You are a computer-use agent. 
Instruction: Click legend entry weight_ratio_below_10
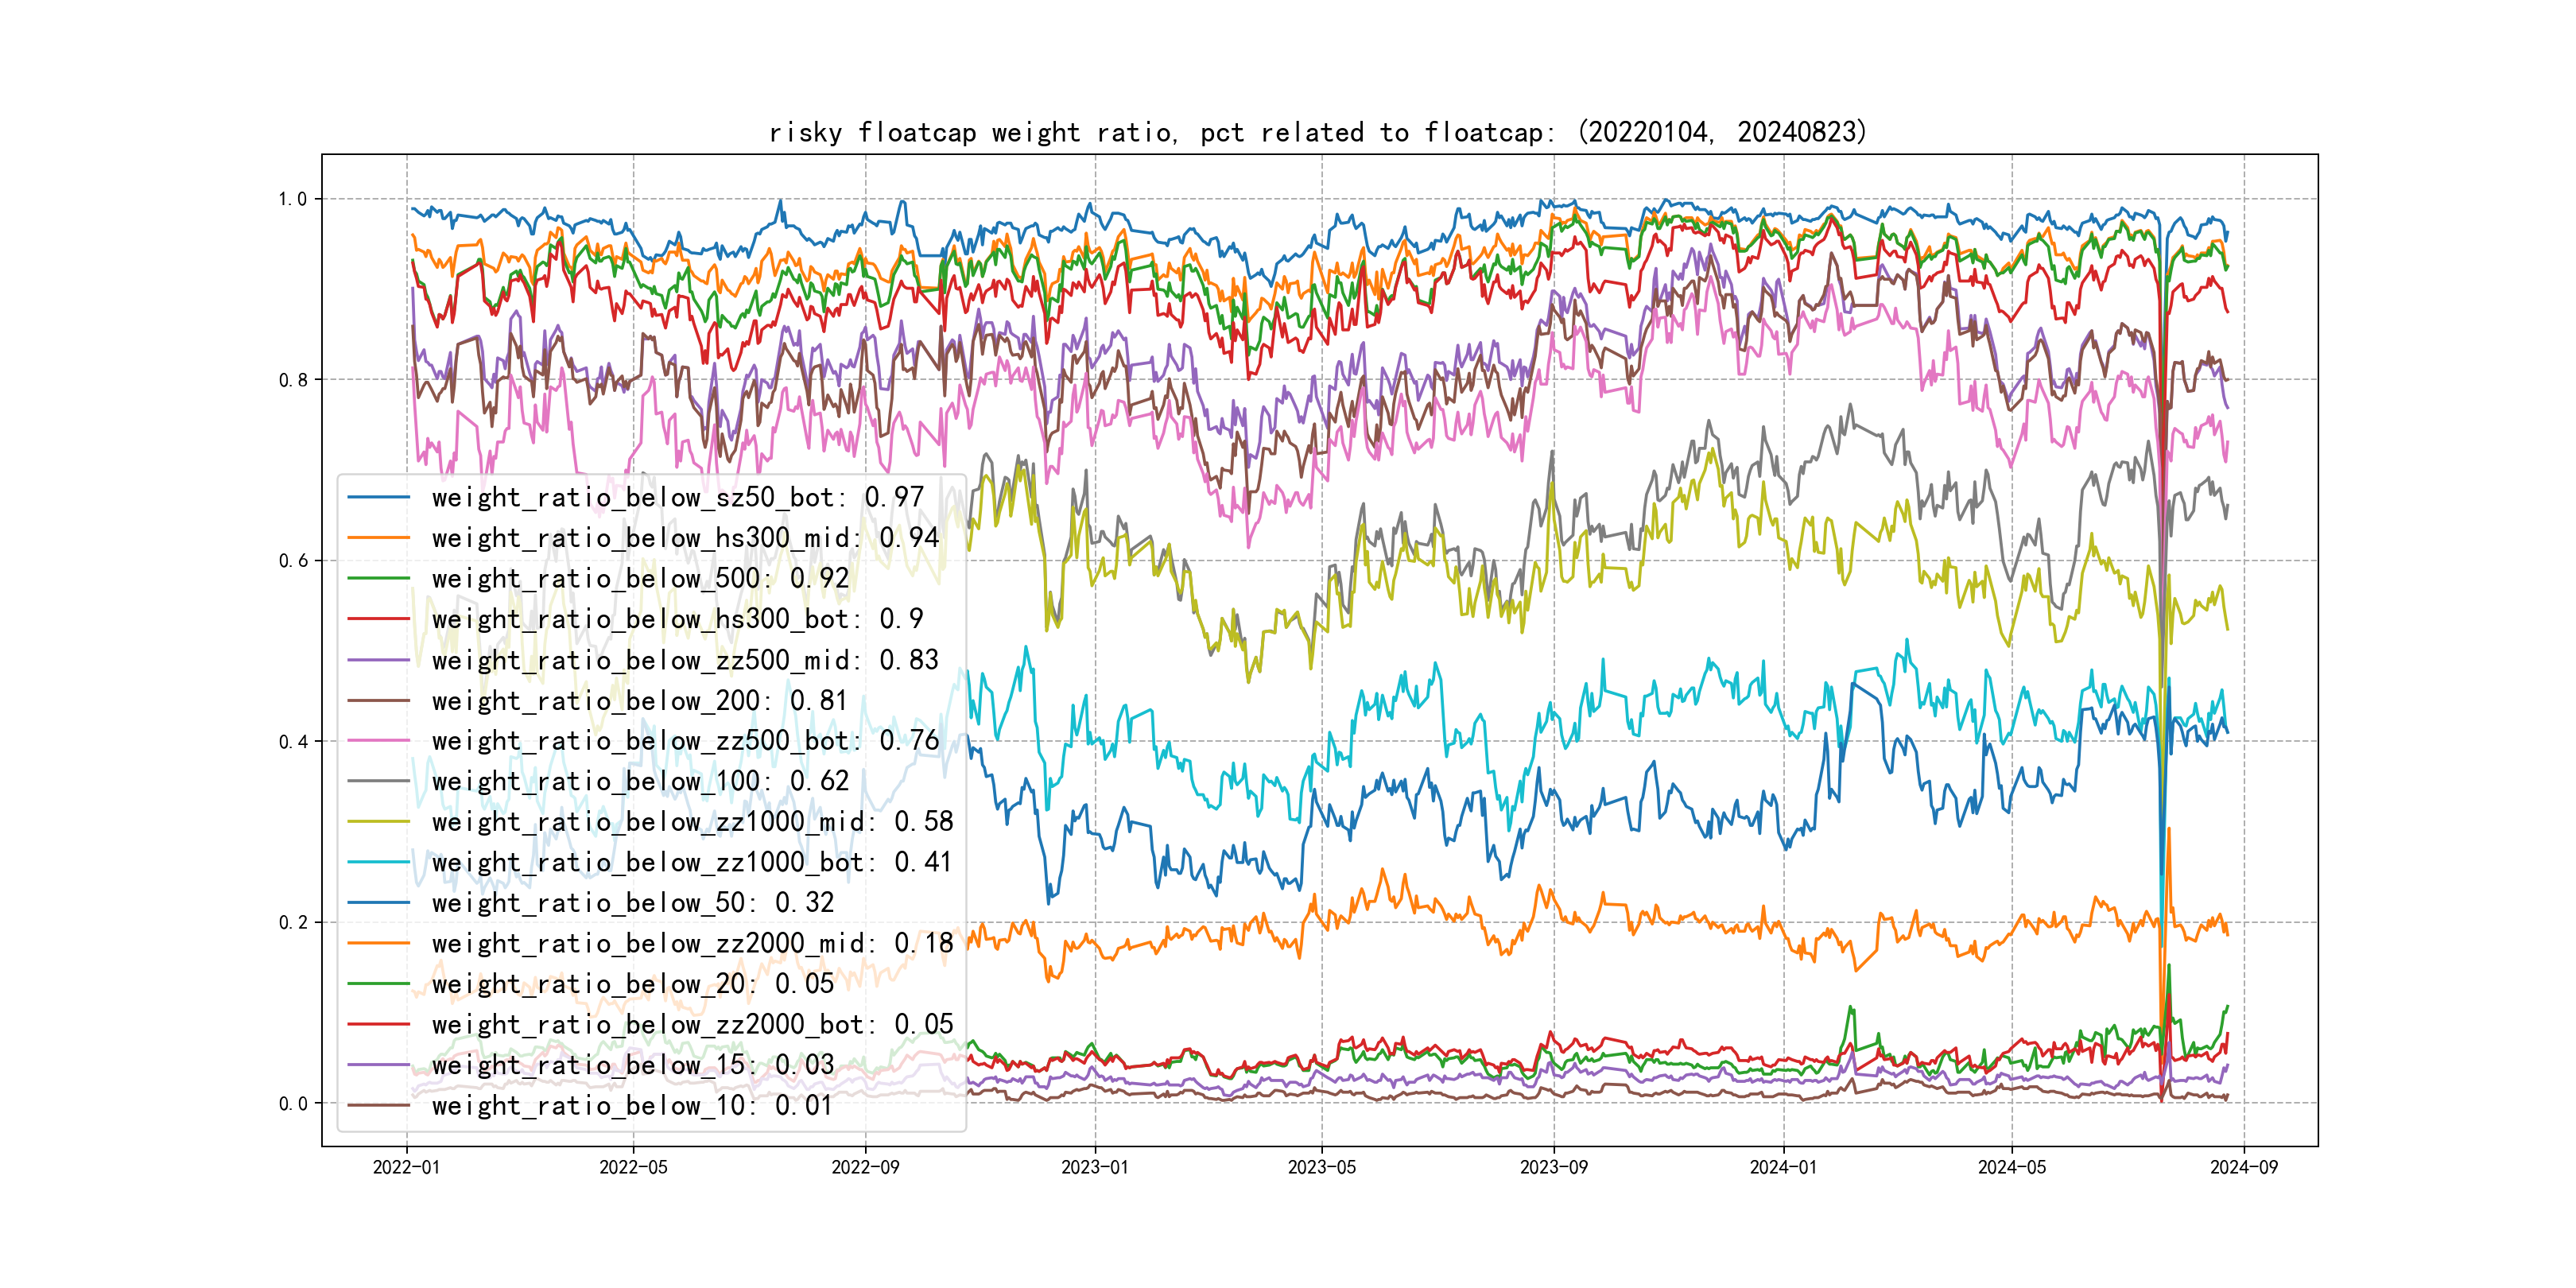click(x=632, y=1105)
